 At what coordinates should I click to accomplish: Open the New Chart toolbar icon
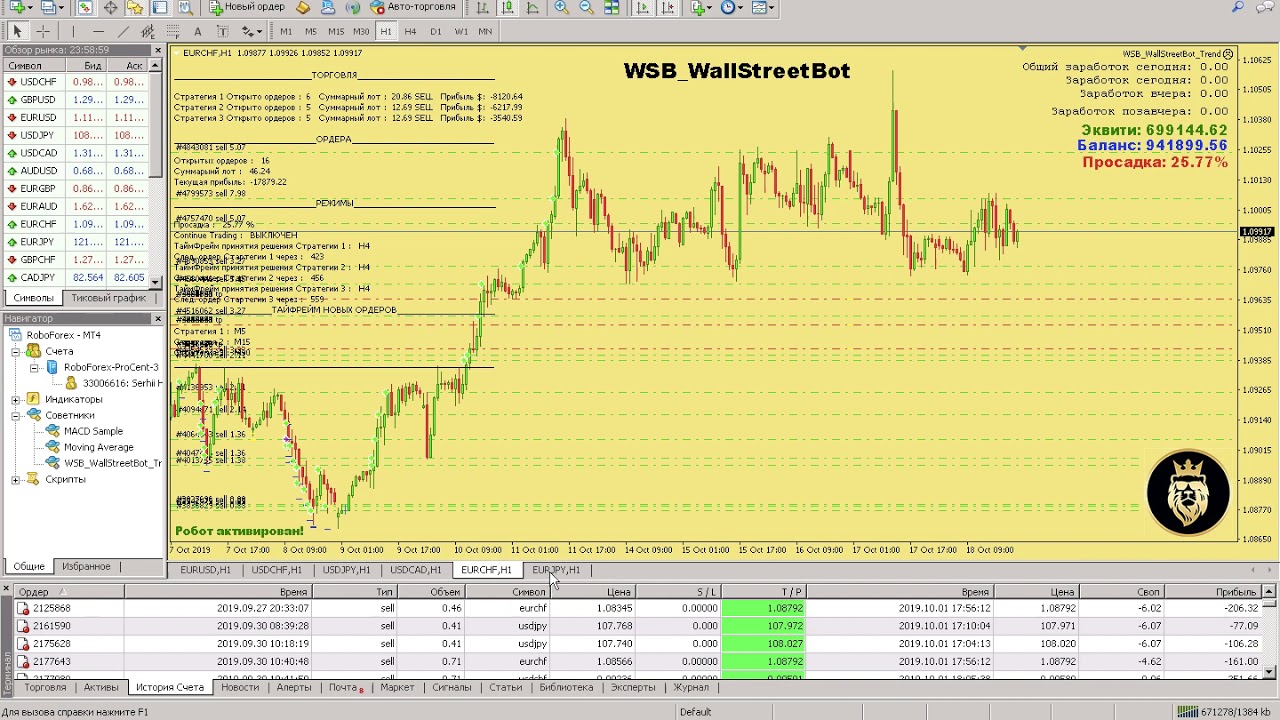coord(15,7)
